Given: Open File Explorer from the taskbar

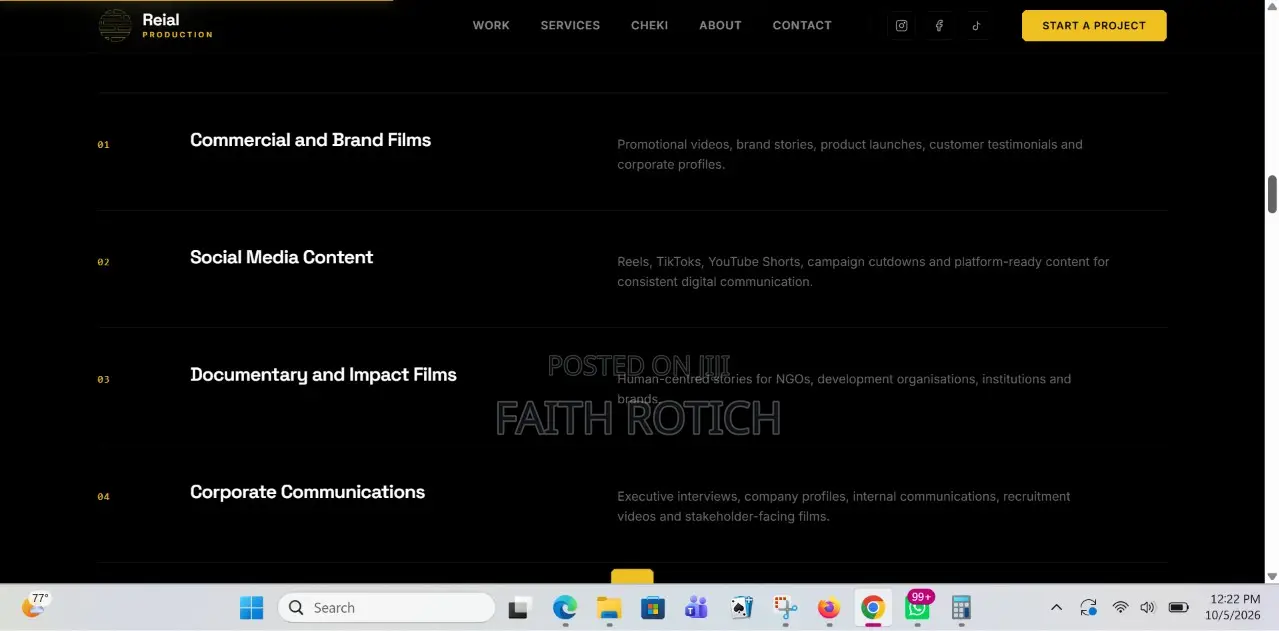Looking at the screenshot, I should (609, 607).
